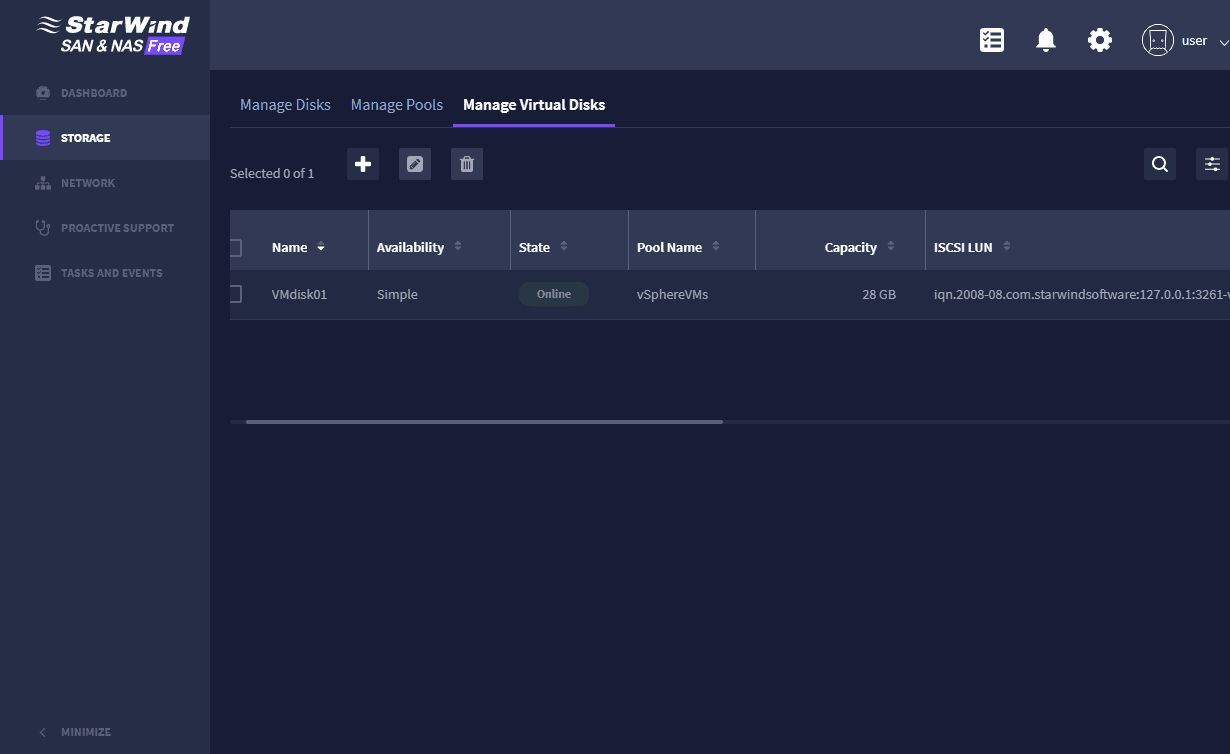This screenshot has height=754, width=1230.
Task: Add a new virtual disk with the plus button
Action: 362,163
